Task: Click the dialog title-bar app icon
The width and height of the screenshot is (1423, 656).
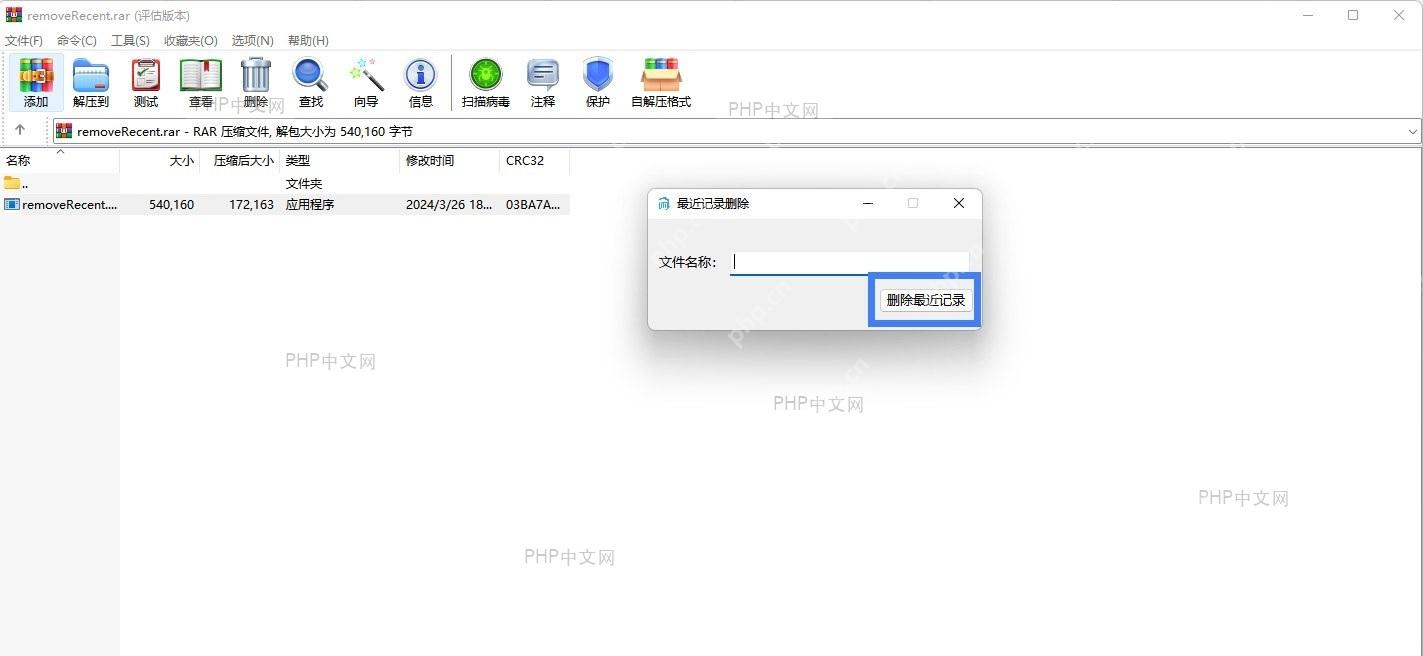Action: coord(664,204)
